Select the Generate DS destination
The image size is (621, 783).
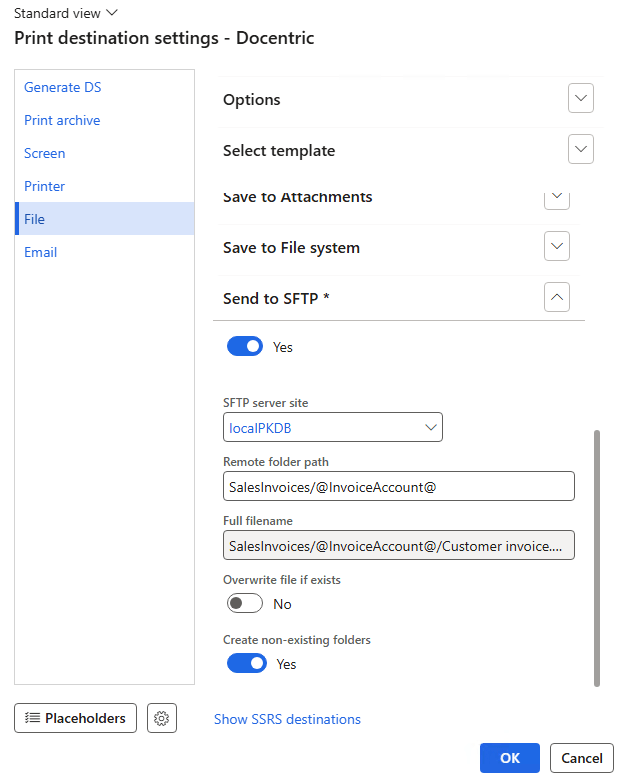point(63,87)
